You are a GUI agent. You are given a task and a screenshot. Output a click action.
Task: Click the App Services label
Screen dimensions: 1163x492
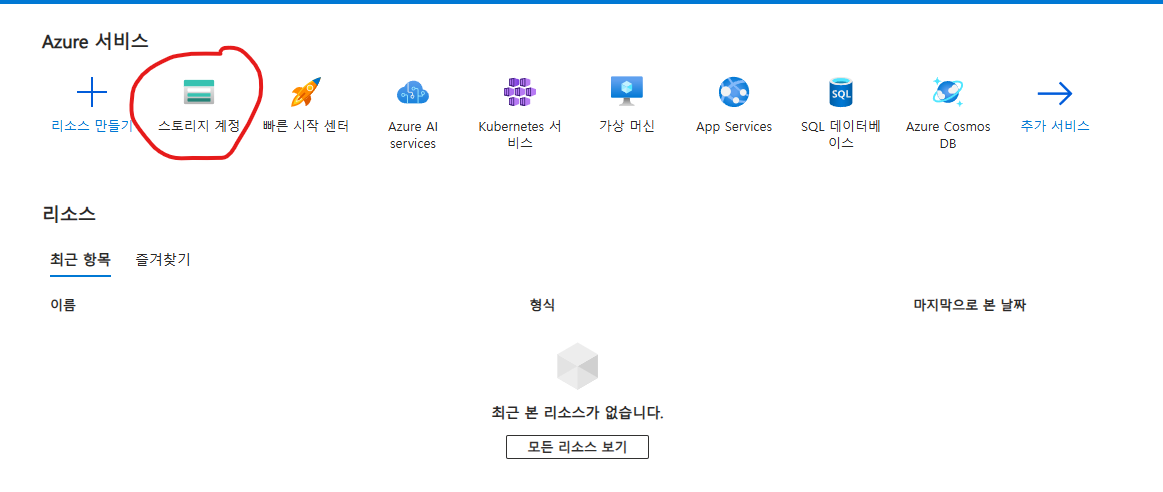tap(734, 127)
